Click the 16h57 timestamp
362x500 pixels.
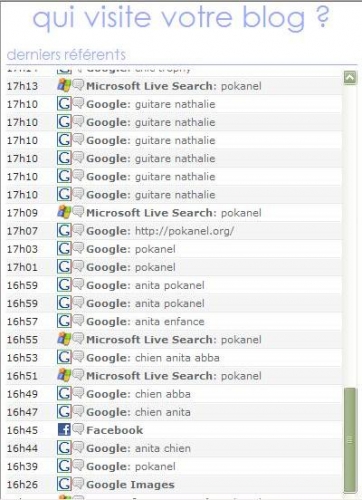pyautogui.click(x=22, y=322)
